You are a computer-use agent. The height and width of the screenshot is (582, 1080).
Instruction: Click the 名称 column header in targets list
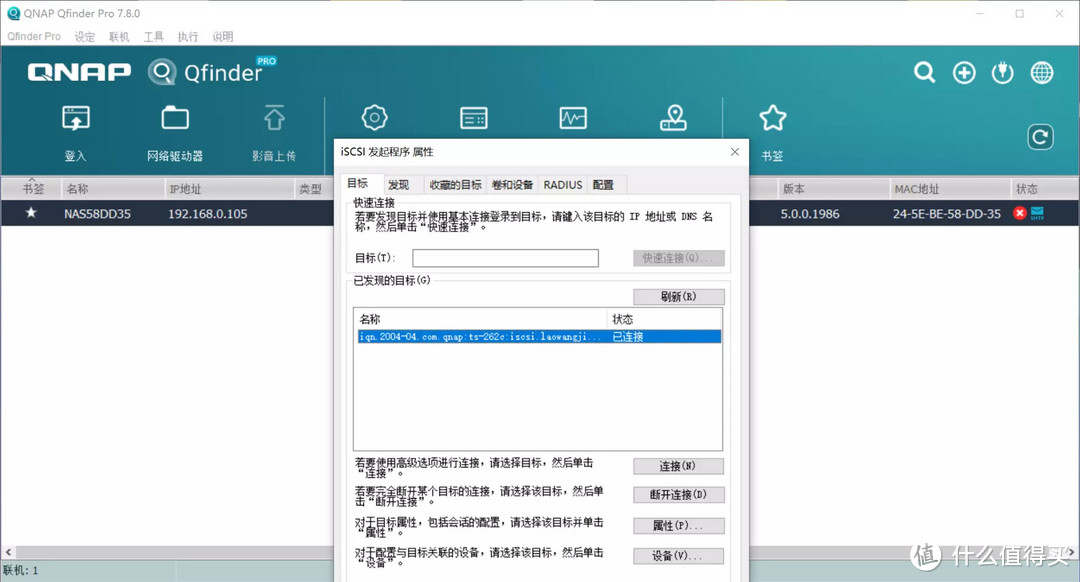pos(481,319)
